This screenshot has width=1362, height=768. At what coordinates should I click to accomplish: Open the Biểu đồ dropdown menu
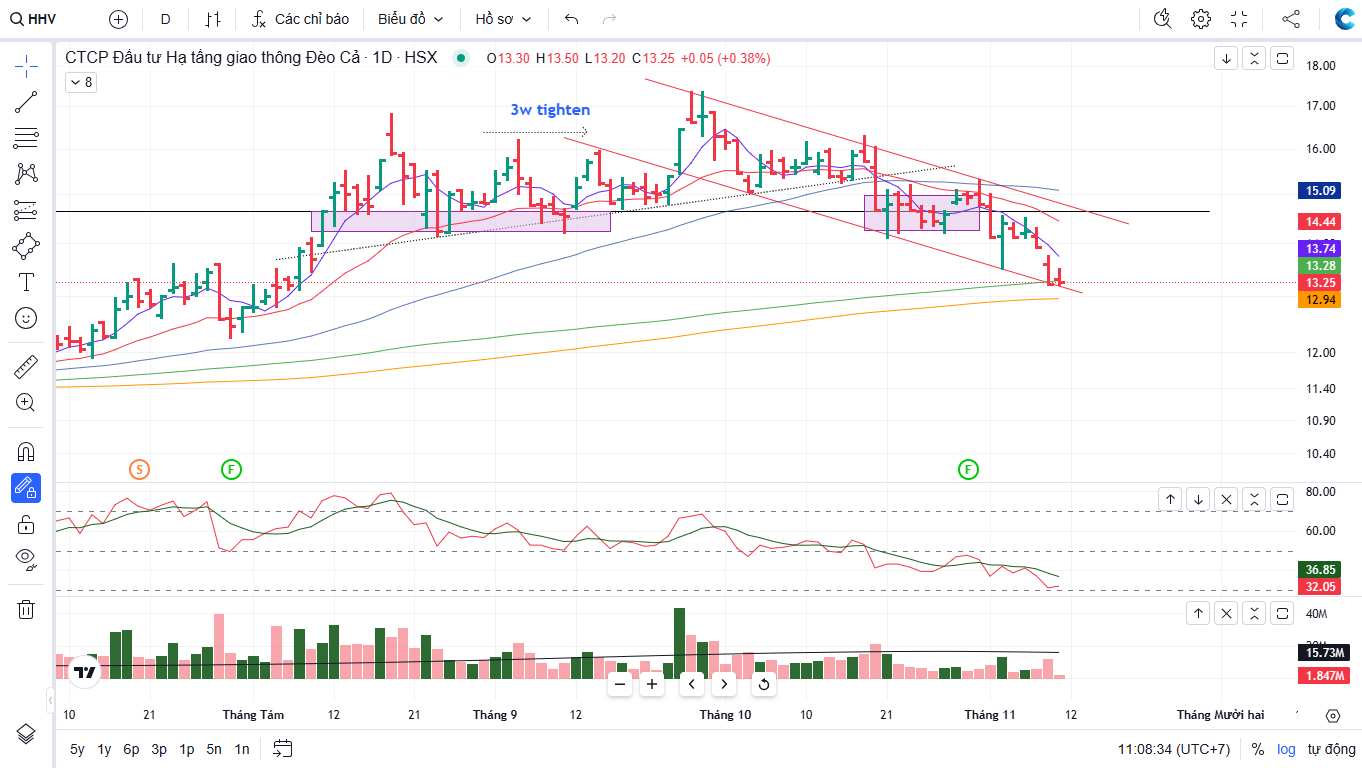[x=410, y=19]
